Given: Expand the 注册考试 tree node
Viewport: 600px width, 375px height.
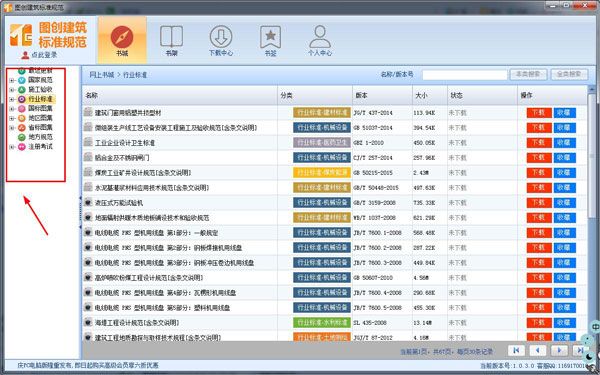Looking at the screenshot, I should point(12,147).
